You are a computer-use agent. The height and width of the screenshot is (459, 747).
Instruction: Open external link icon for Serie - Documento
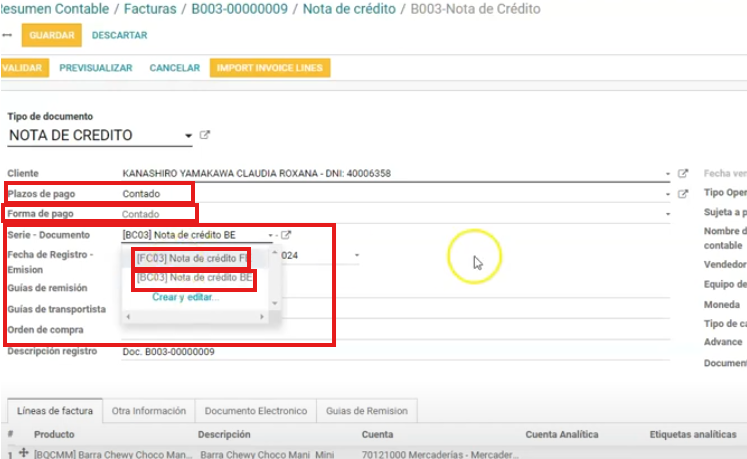tap(286, 235)
